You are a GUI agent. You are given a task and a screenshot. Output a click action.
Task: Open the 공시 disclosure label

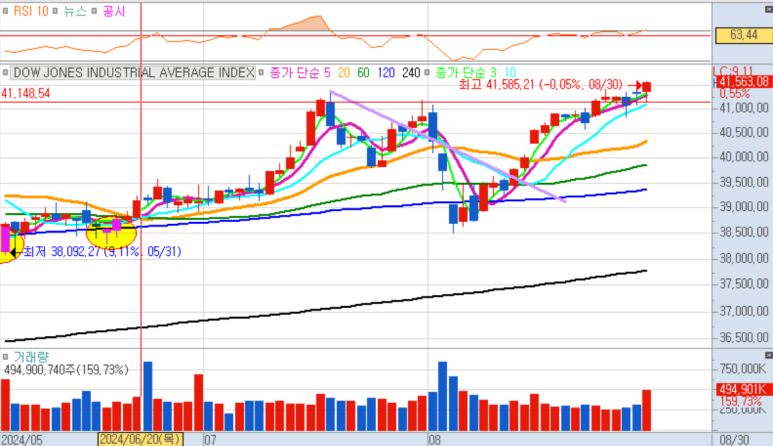point(113,11)
